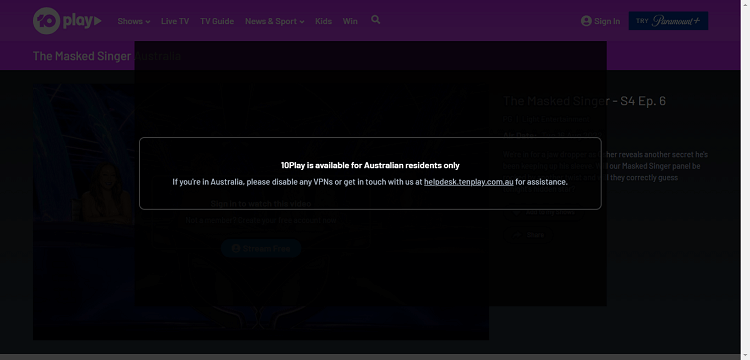This screenshot has height=360, width=750.
Task: Select the Win menu item
Action: point(350,21)
